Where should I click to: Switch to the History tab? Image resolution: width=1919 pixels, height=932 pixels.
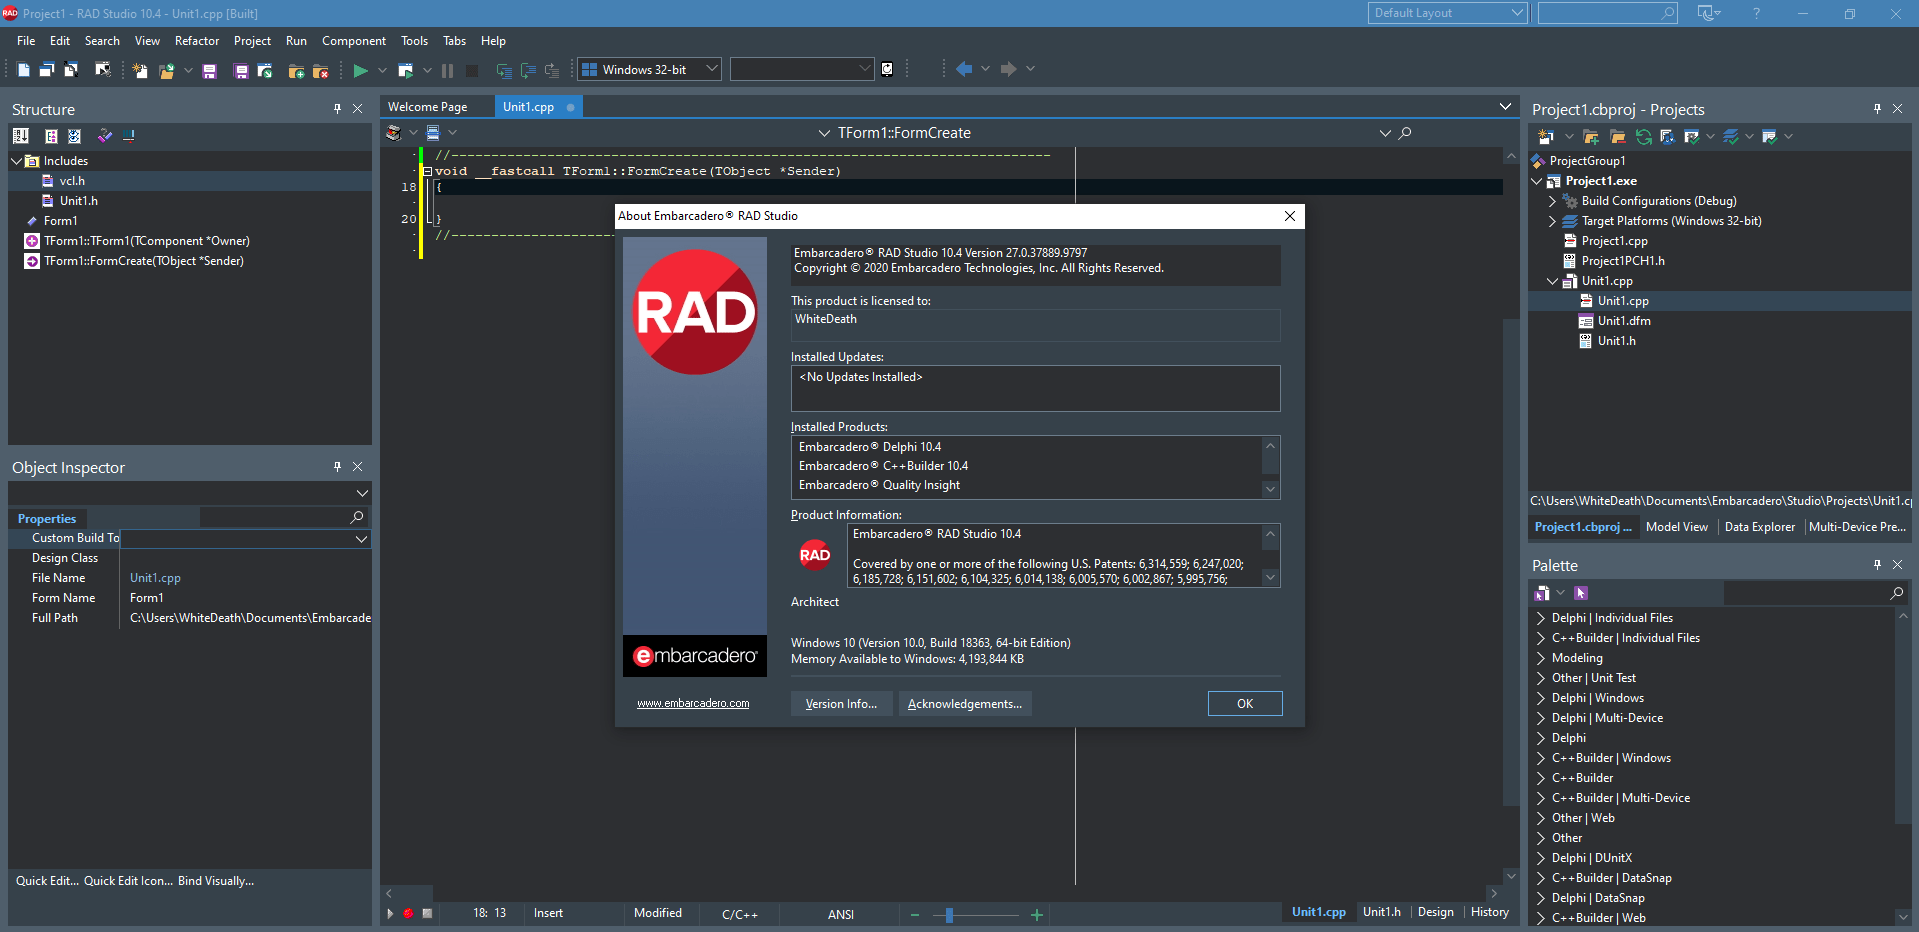[1489, 912]
